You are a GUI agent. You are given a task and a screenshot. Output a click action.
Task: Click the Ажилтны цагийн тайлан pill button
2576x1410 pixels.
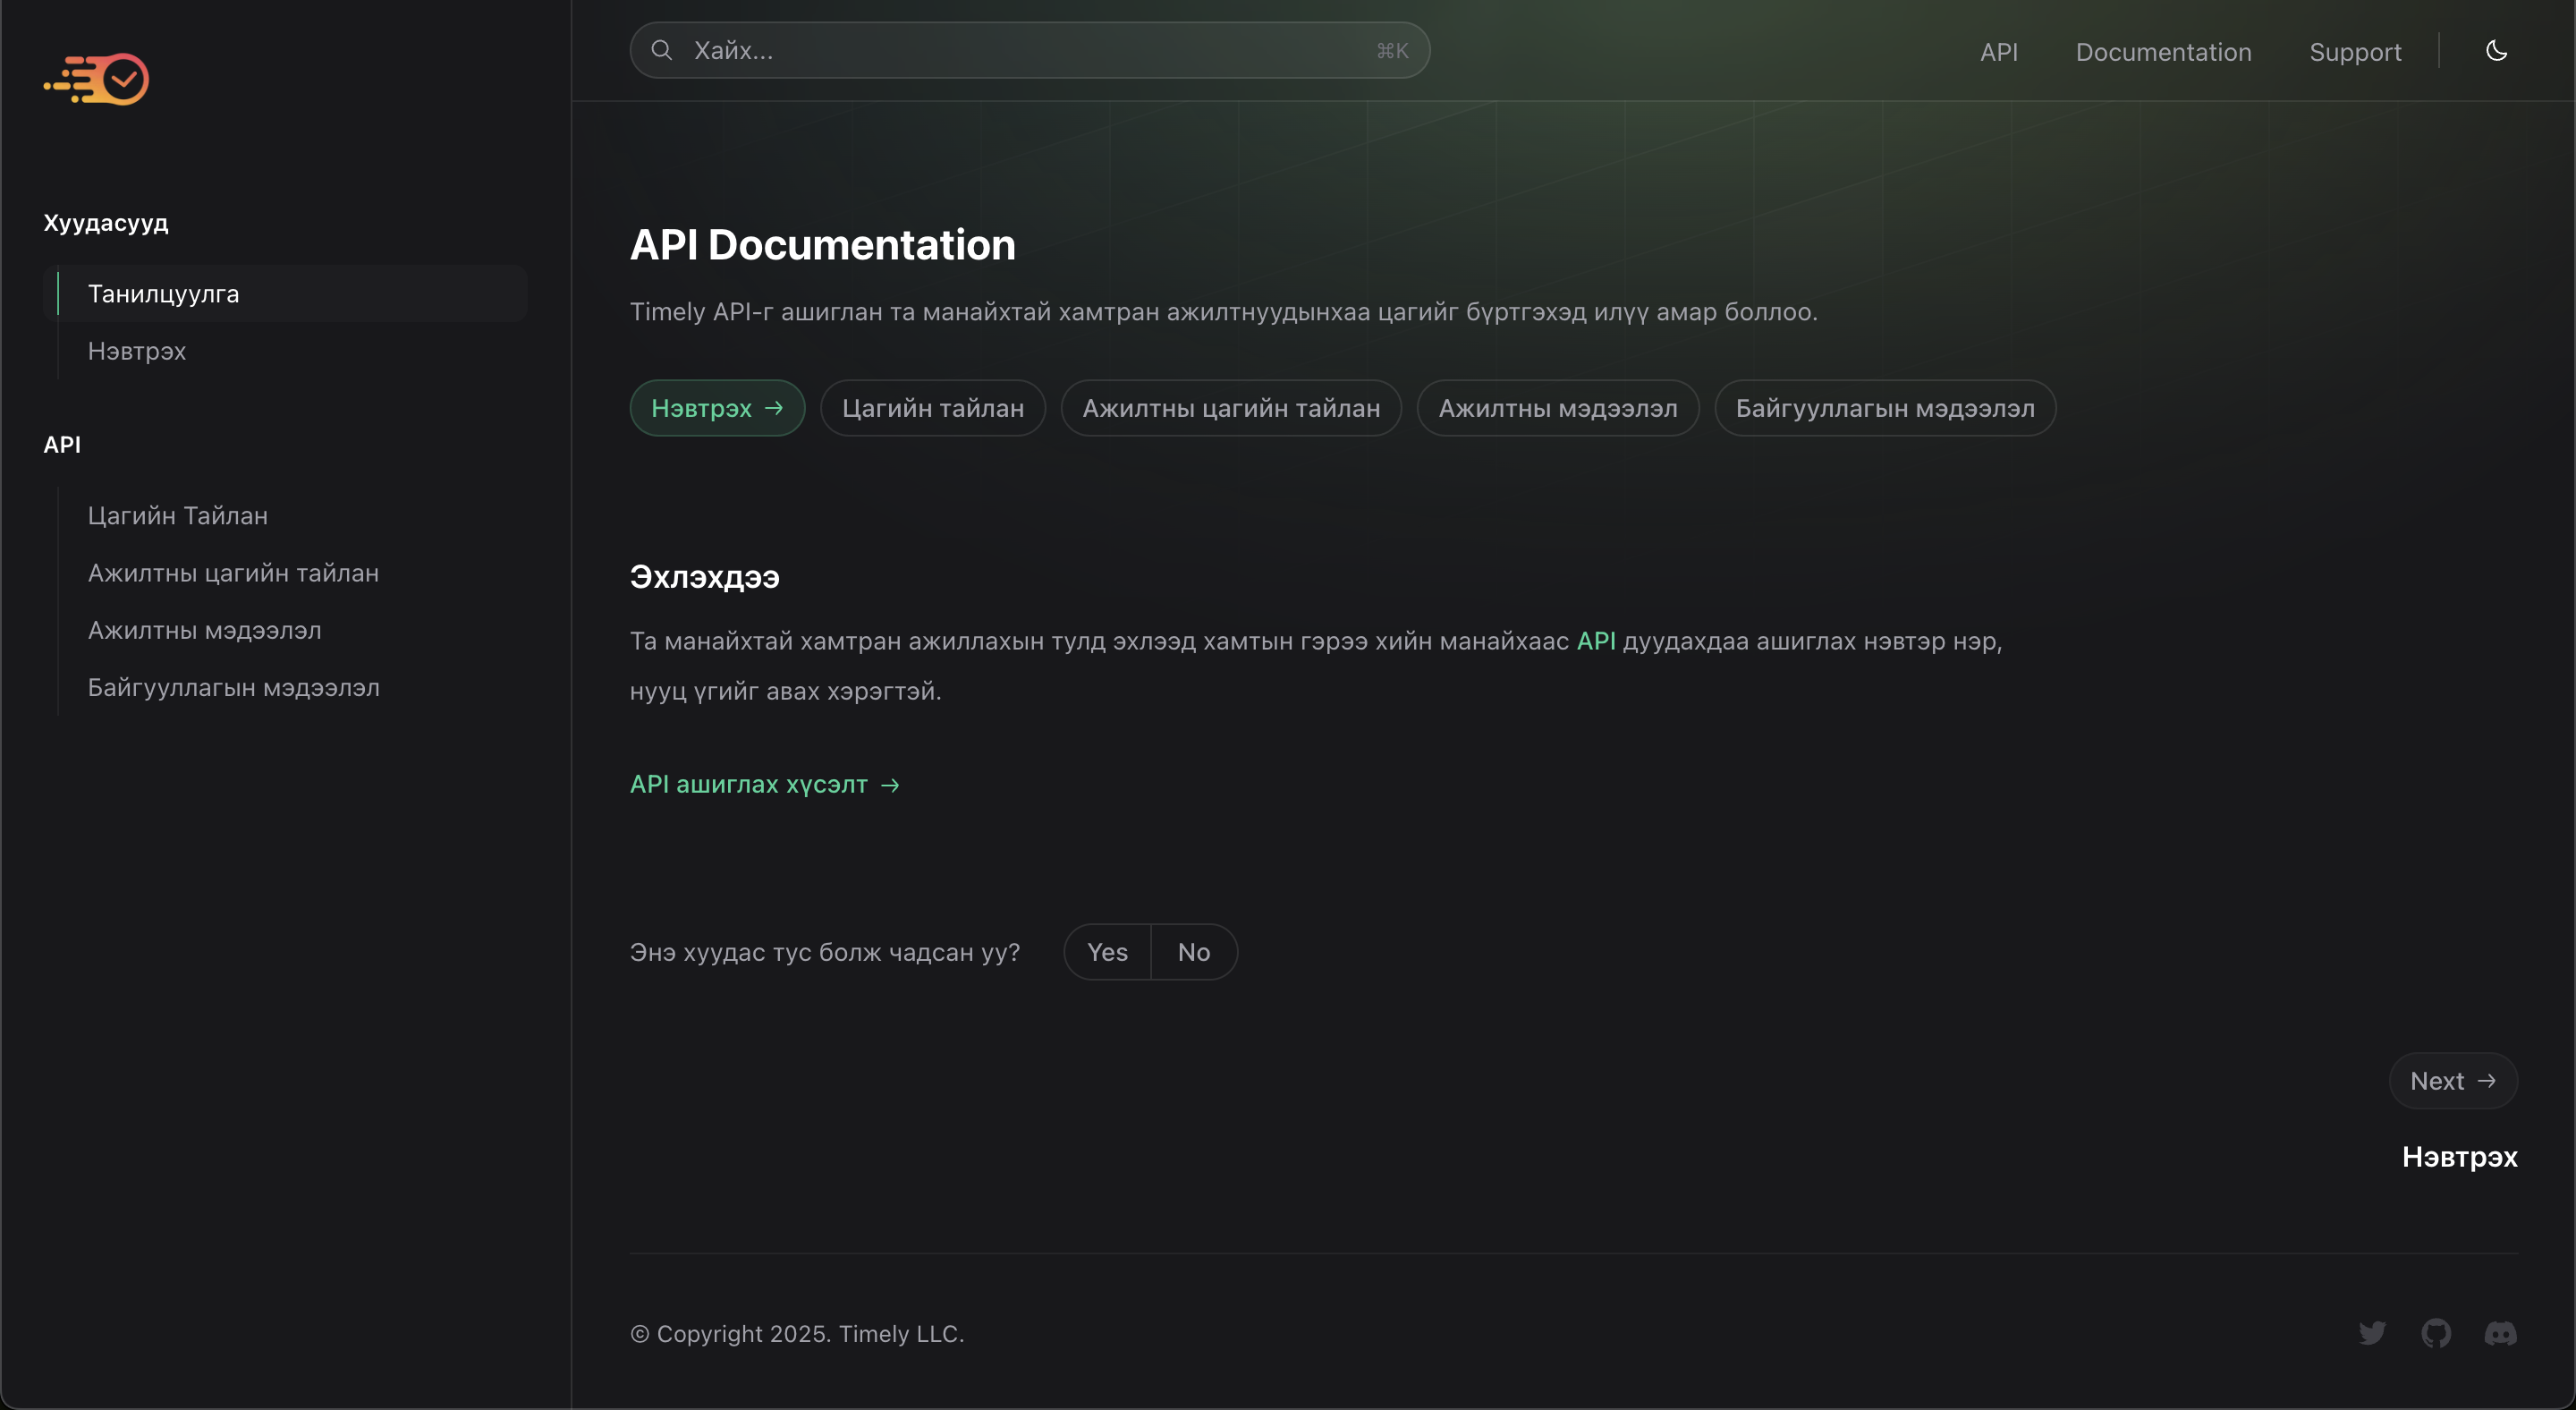(x=1231, y=408)
